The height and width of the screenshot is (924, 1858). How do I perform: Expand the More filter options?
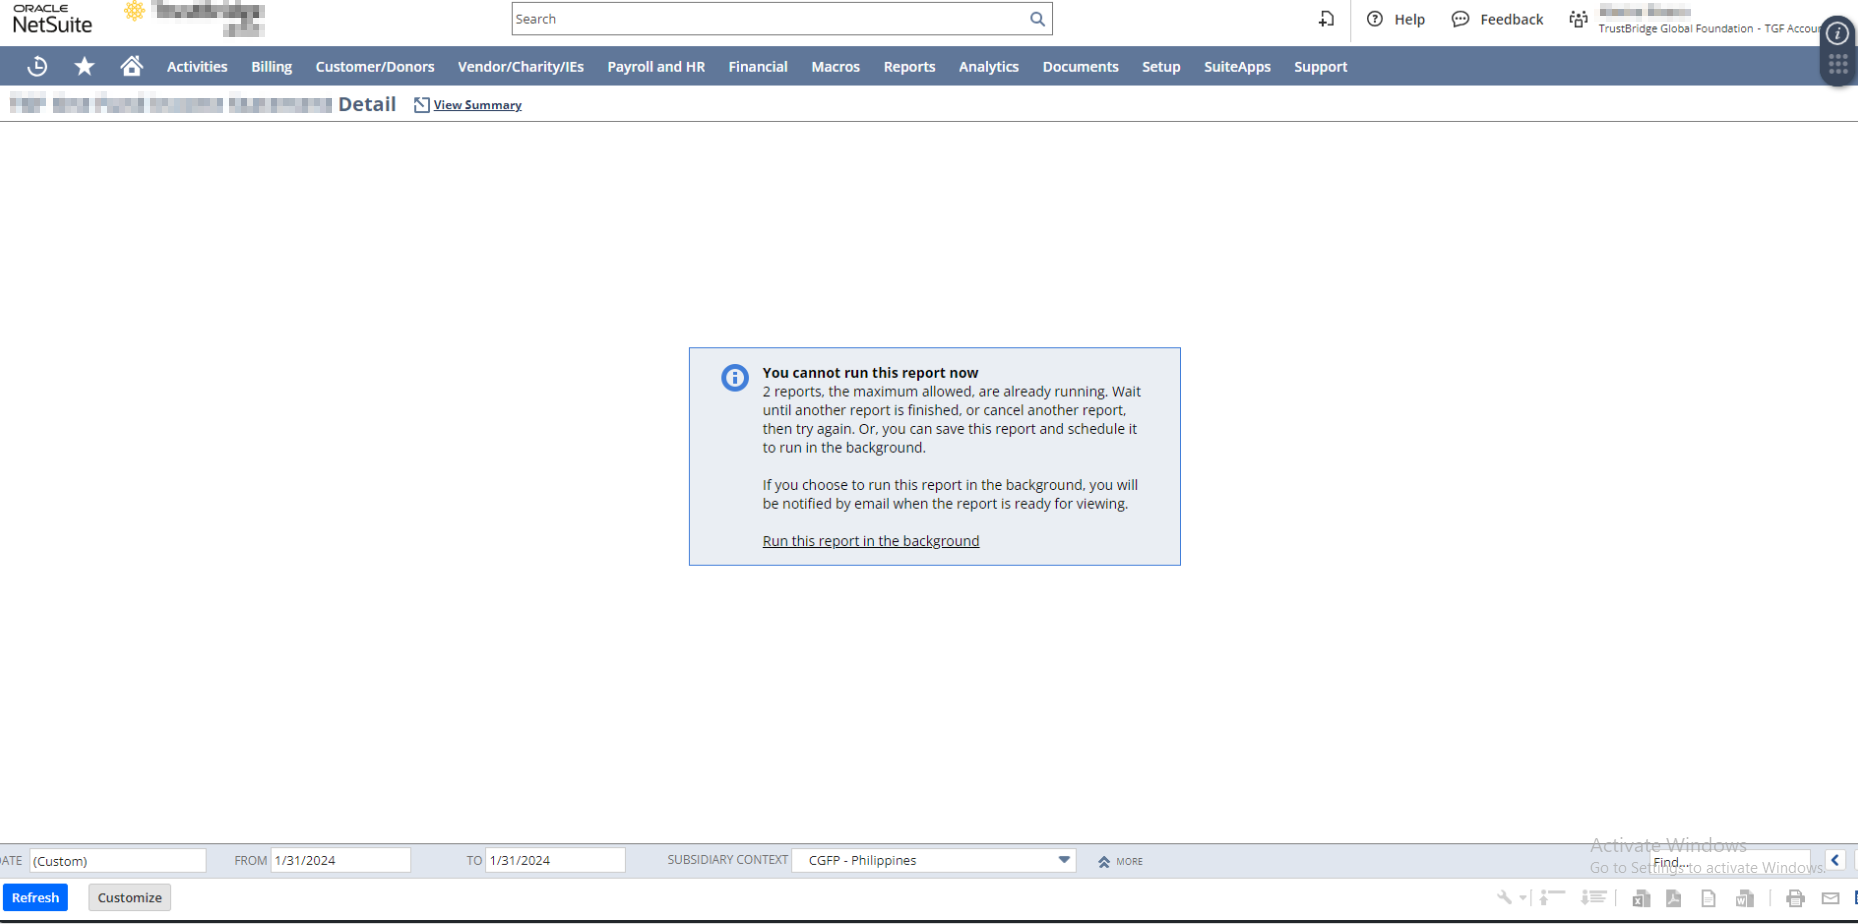[x=1120, y=861]
